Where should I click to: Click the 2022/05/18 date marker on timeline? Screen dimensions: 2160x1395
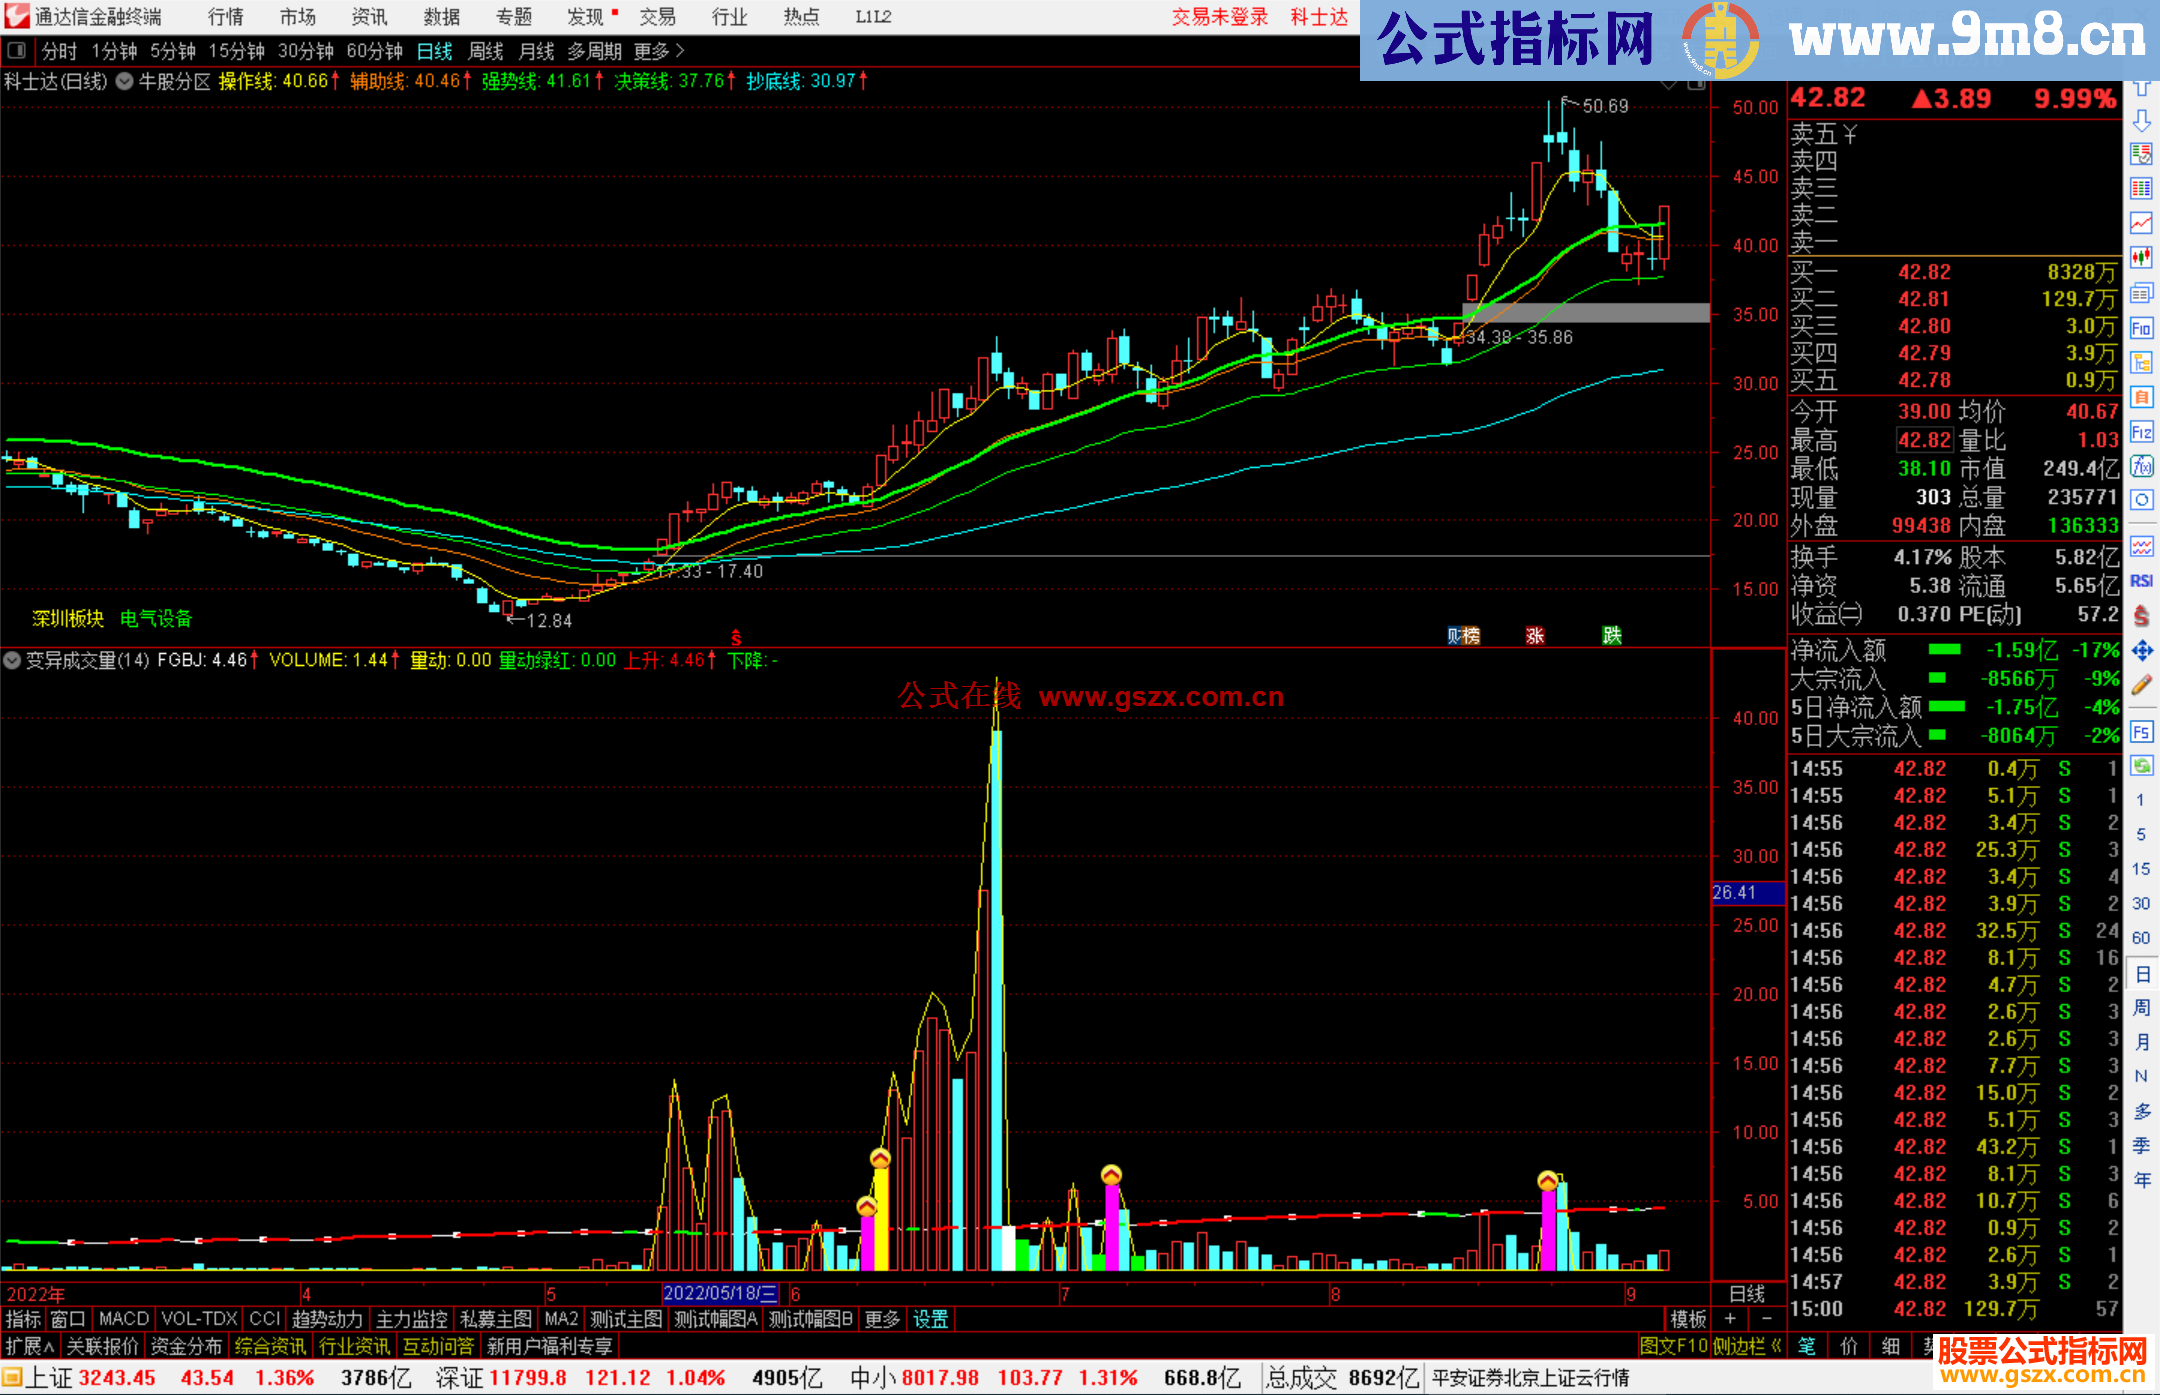[x=720, y=1293]
